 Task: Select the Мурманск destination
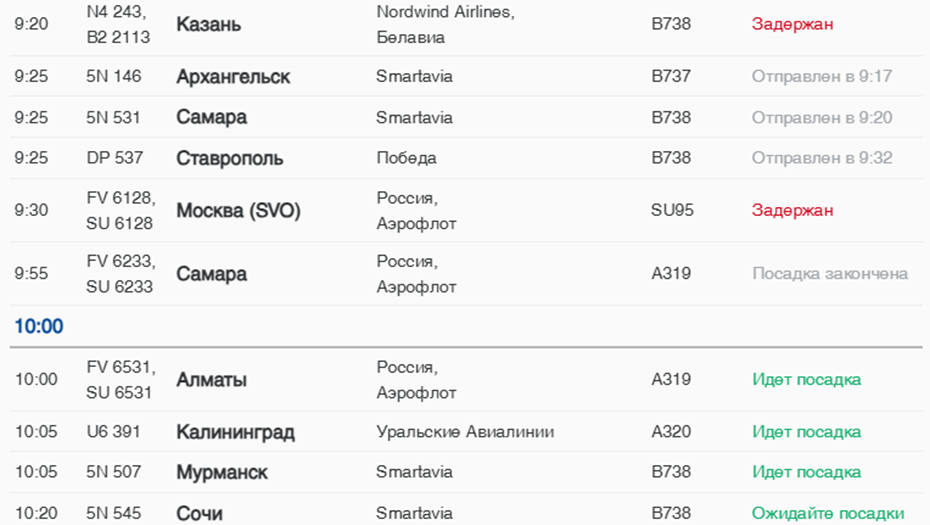(222, 472)
